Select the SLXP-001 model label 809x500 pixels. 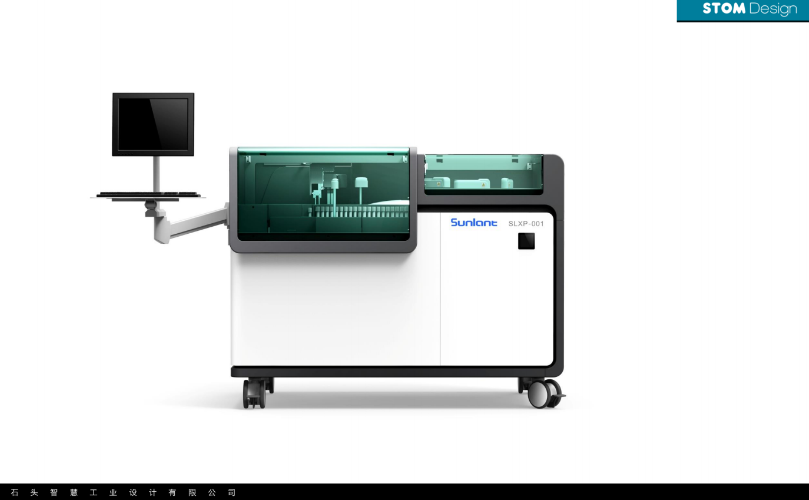525,224
